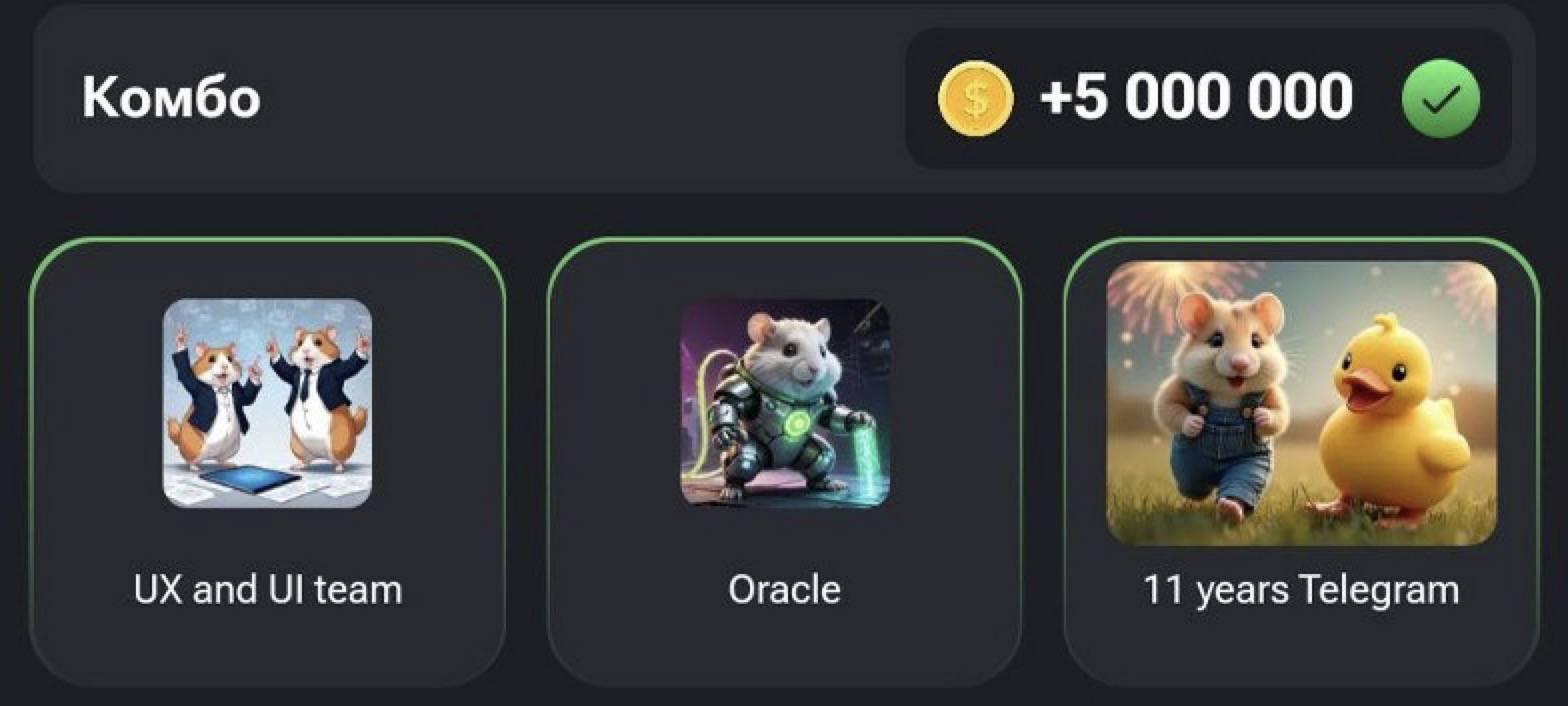Image resolution: width=1568 pixels, height=706 pixels.
Task: Click the left suited hamster in UX image
Action: click(x=213, y=400)
